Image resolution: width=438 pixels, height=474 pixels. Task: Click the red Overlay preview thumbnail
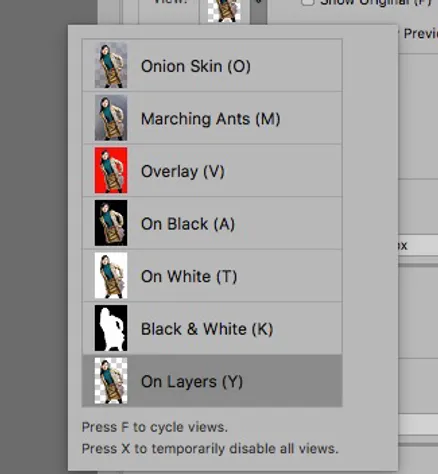[x=111, y=170]
